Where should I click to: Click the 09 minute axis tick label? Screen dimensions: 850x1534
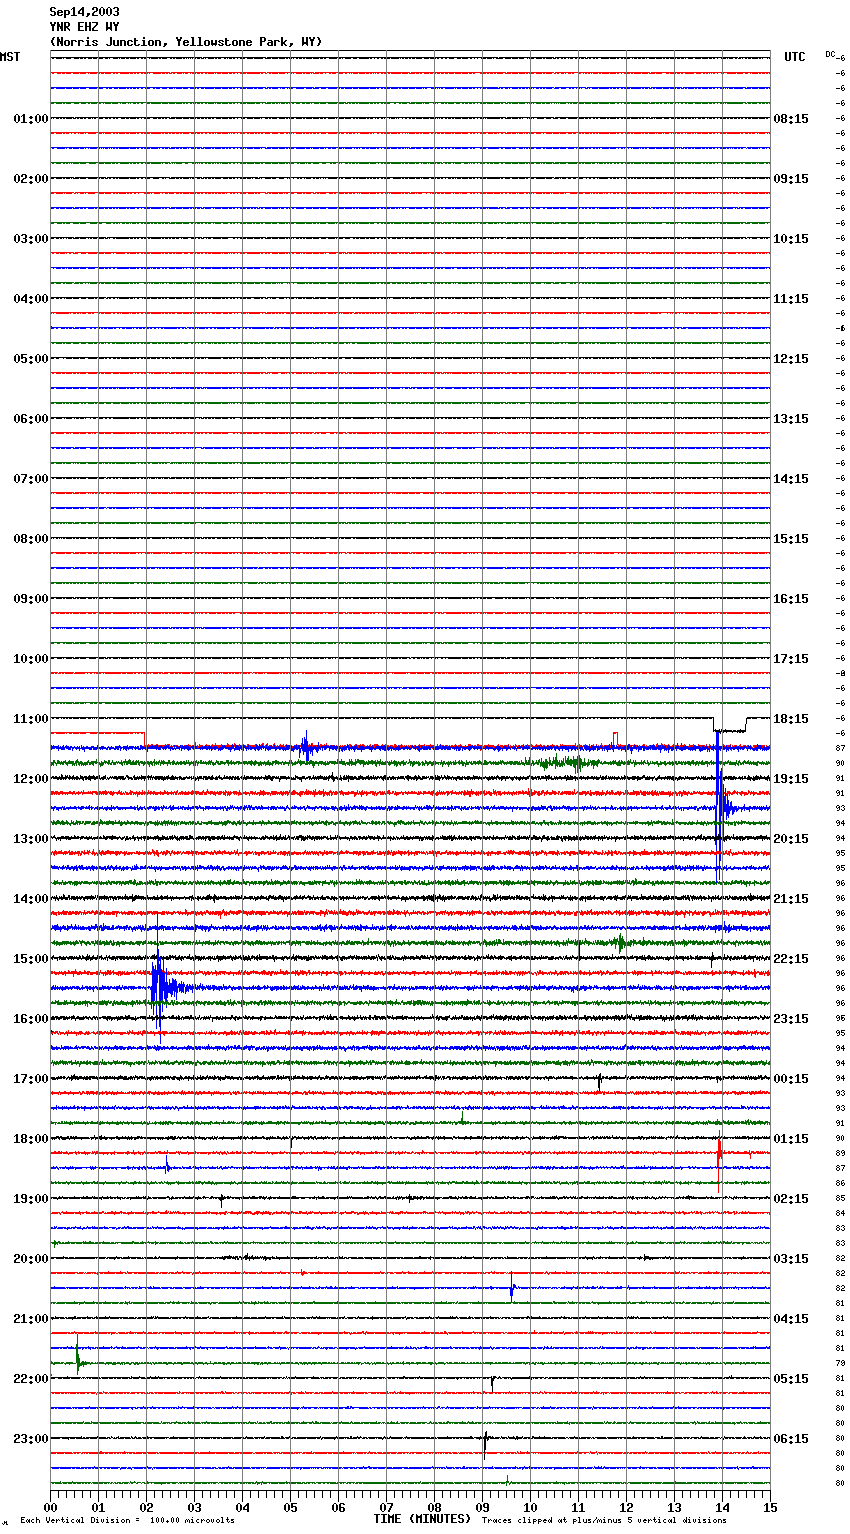pyautogui.click(x=483, y=1508)
